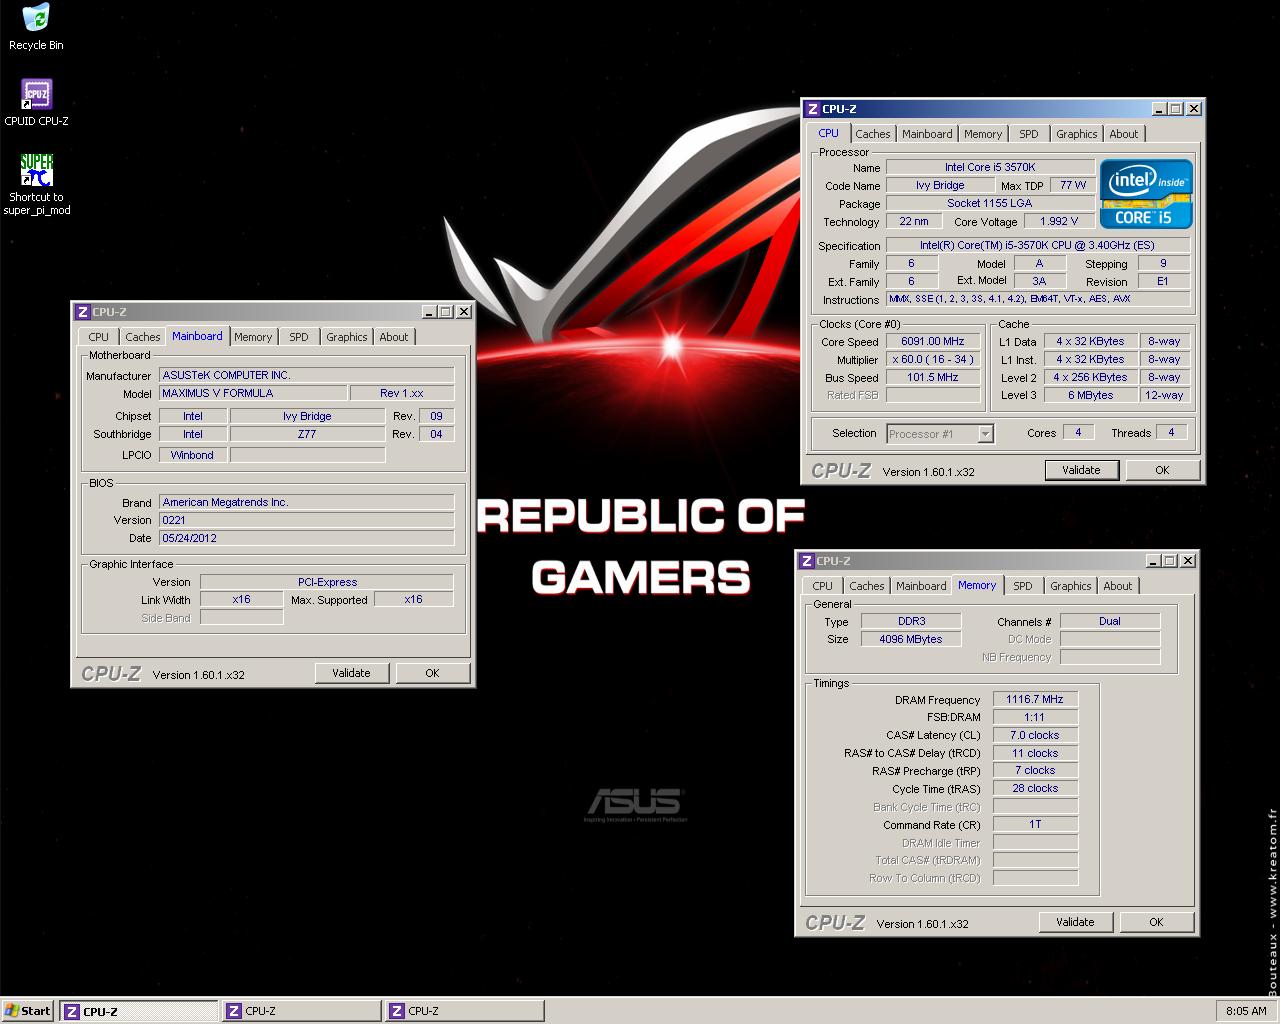
Task: Click the 8:05 AM system clock
Action: [x=1245, y=1011]
